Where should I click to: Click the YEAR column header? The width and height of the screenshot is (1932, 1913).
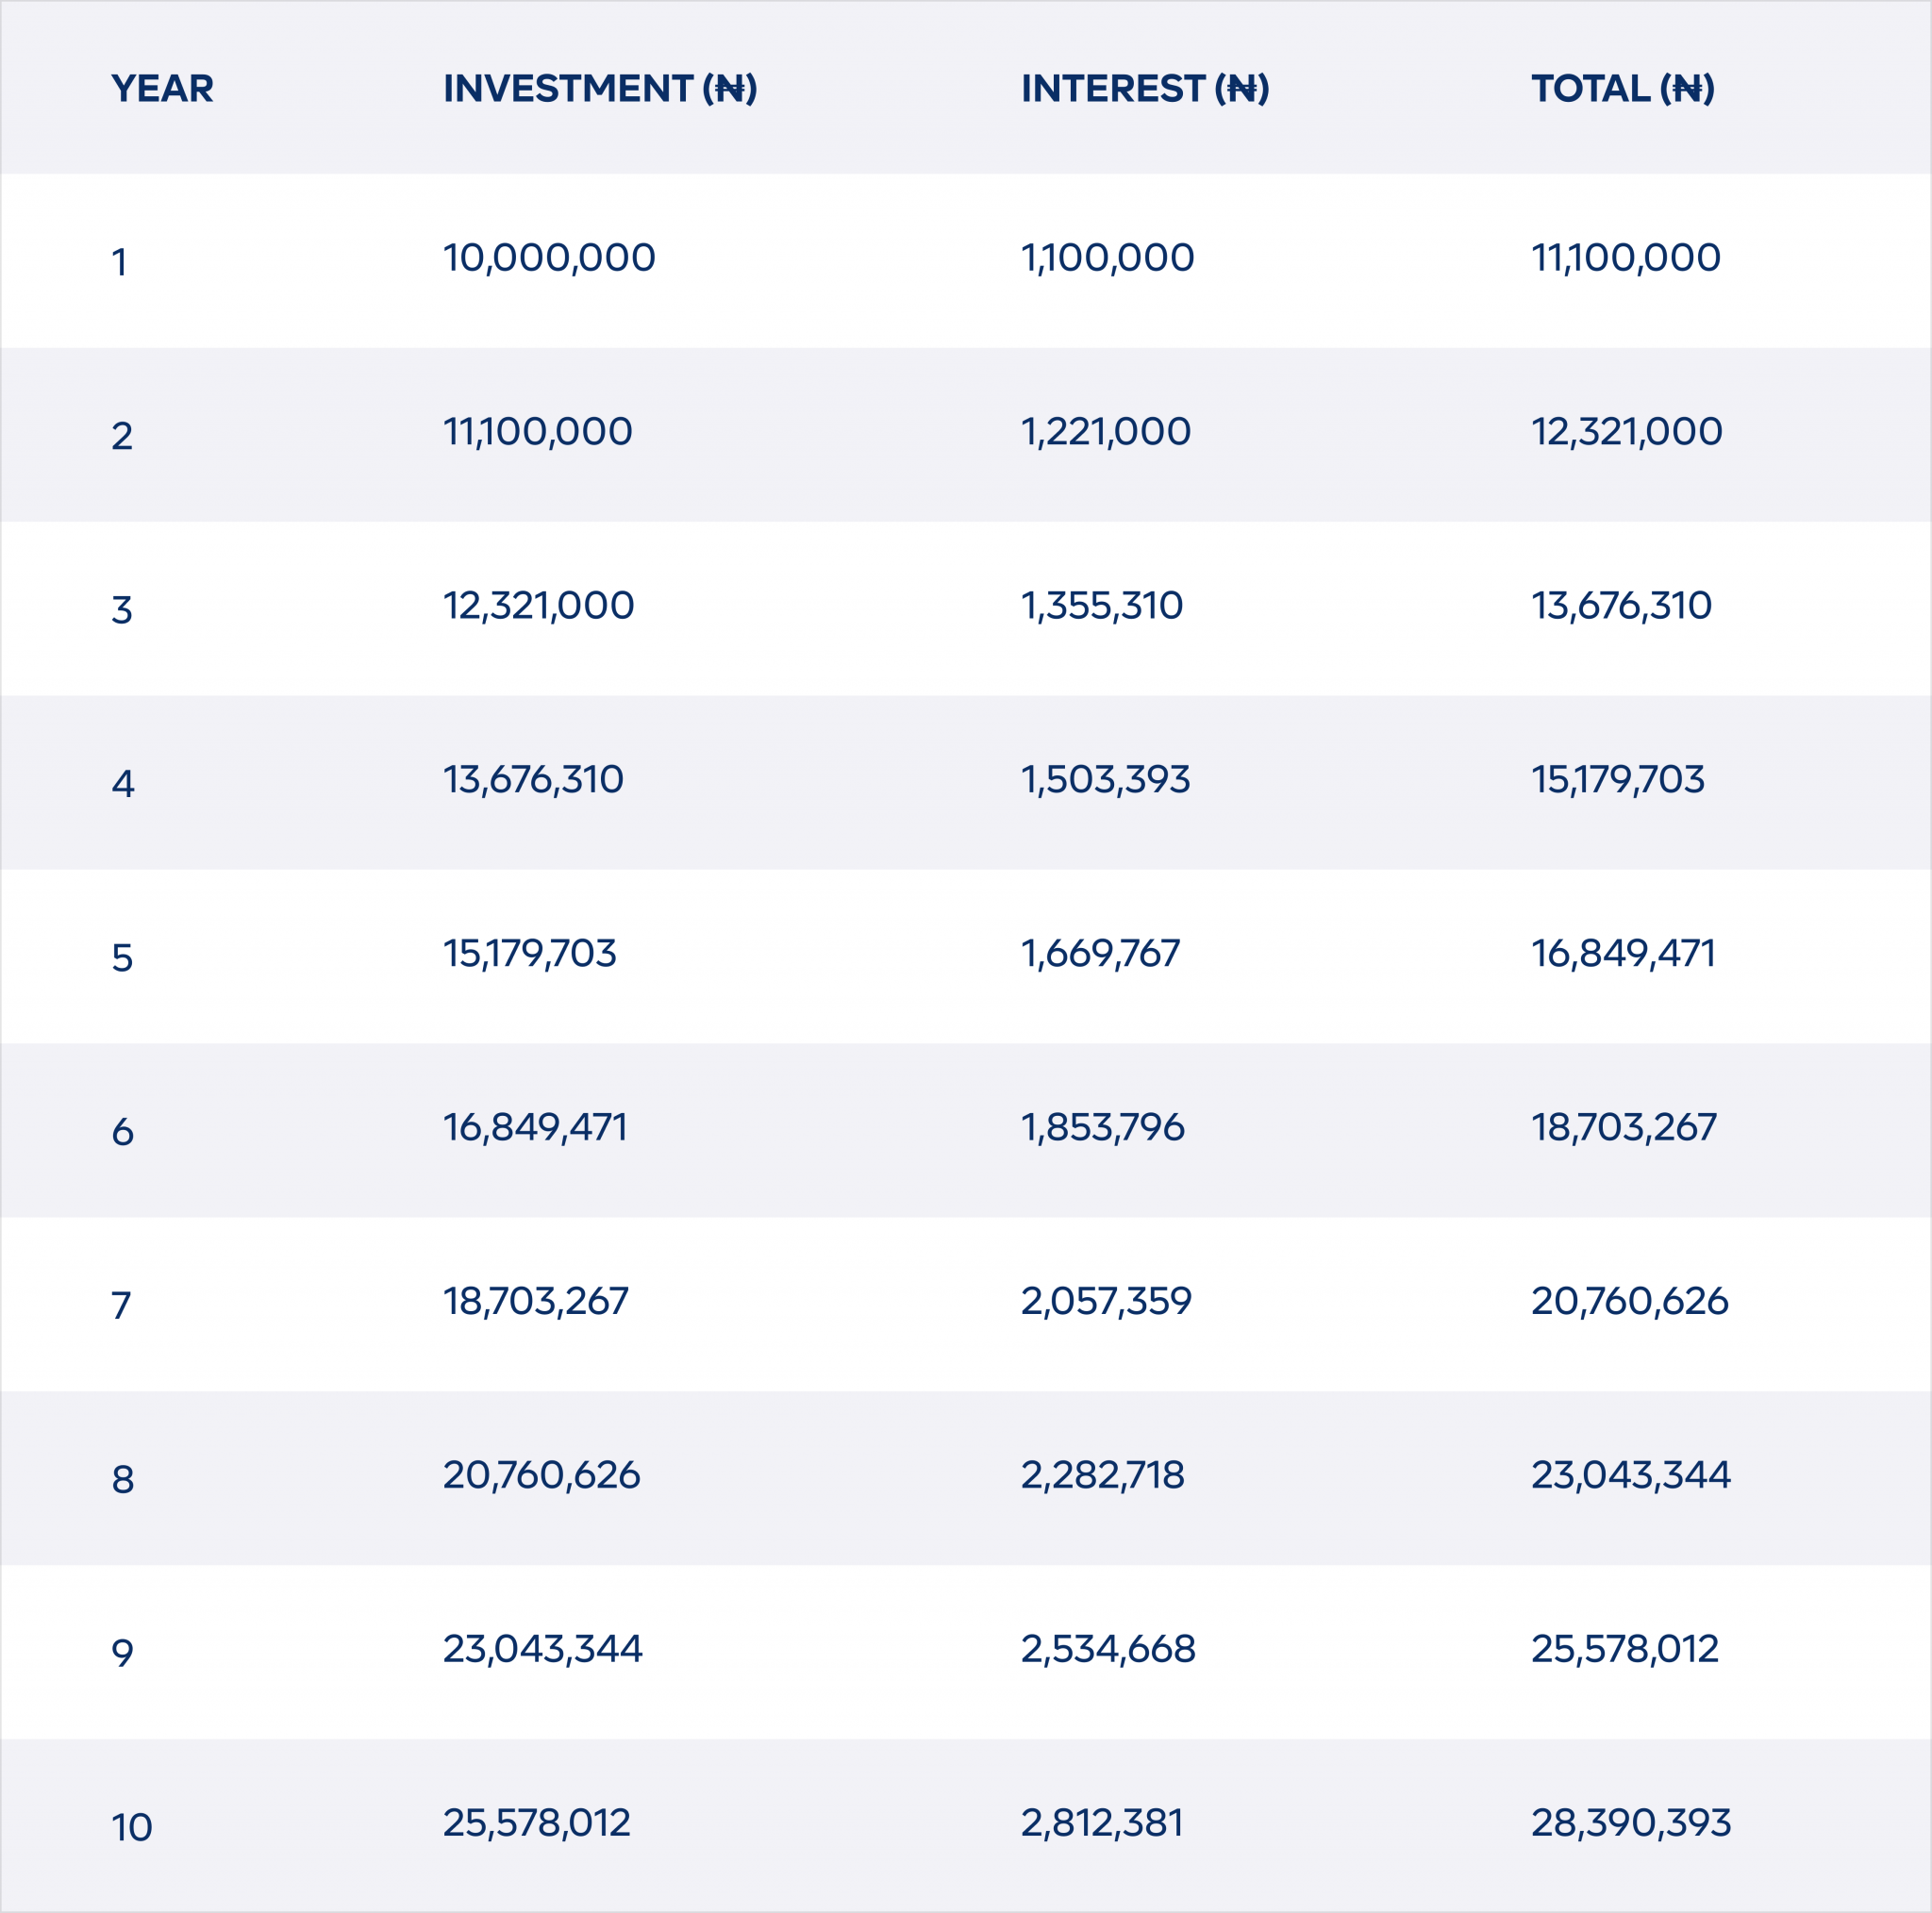pos(162,89)
